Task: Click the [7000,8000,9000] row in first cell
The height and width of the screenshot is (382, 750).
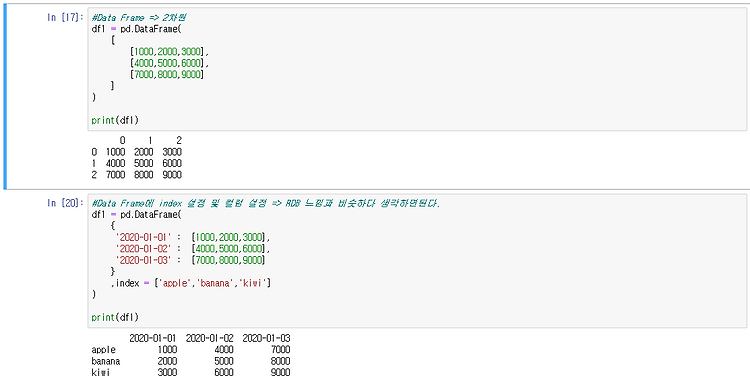Action: pyautogui.click(x=166, y=74)
